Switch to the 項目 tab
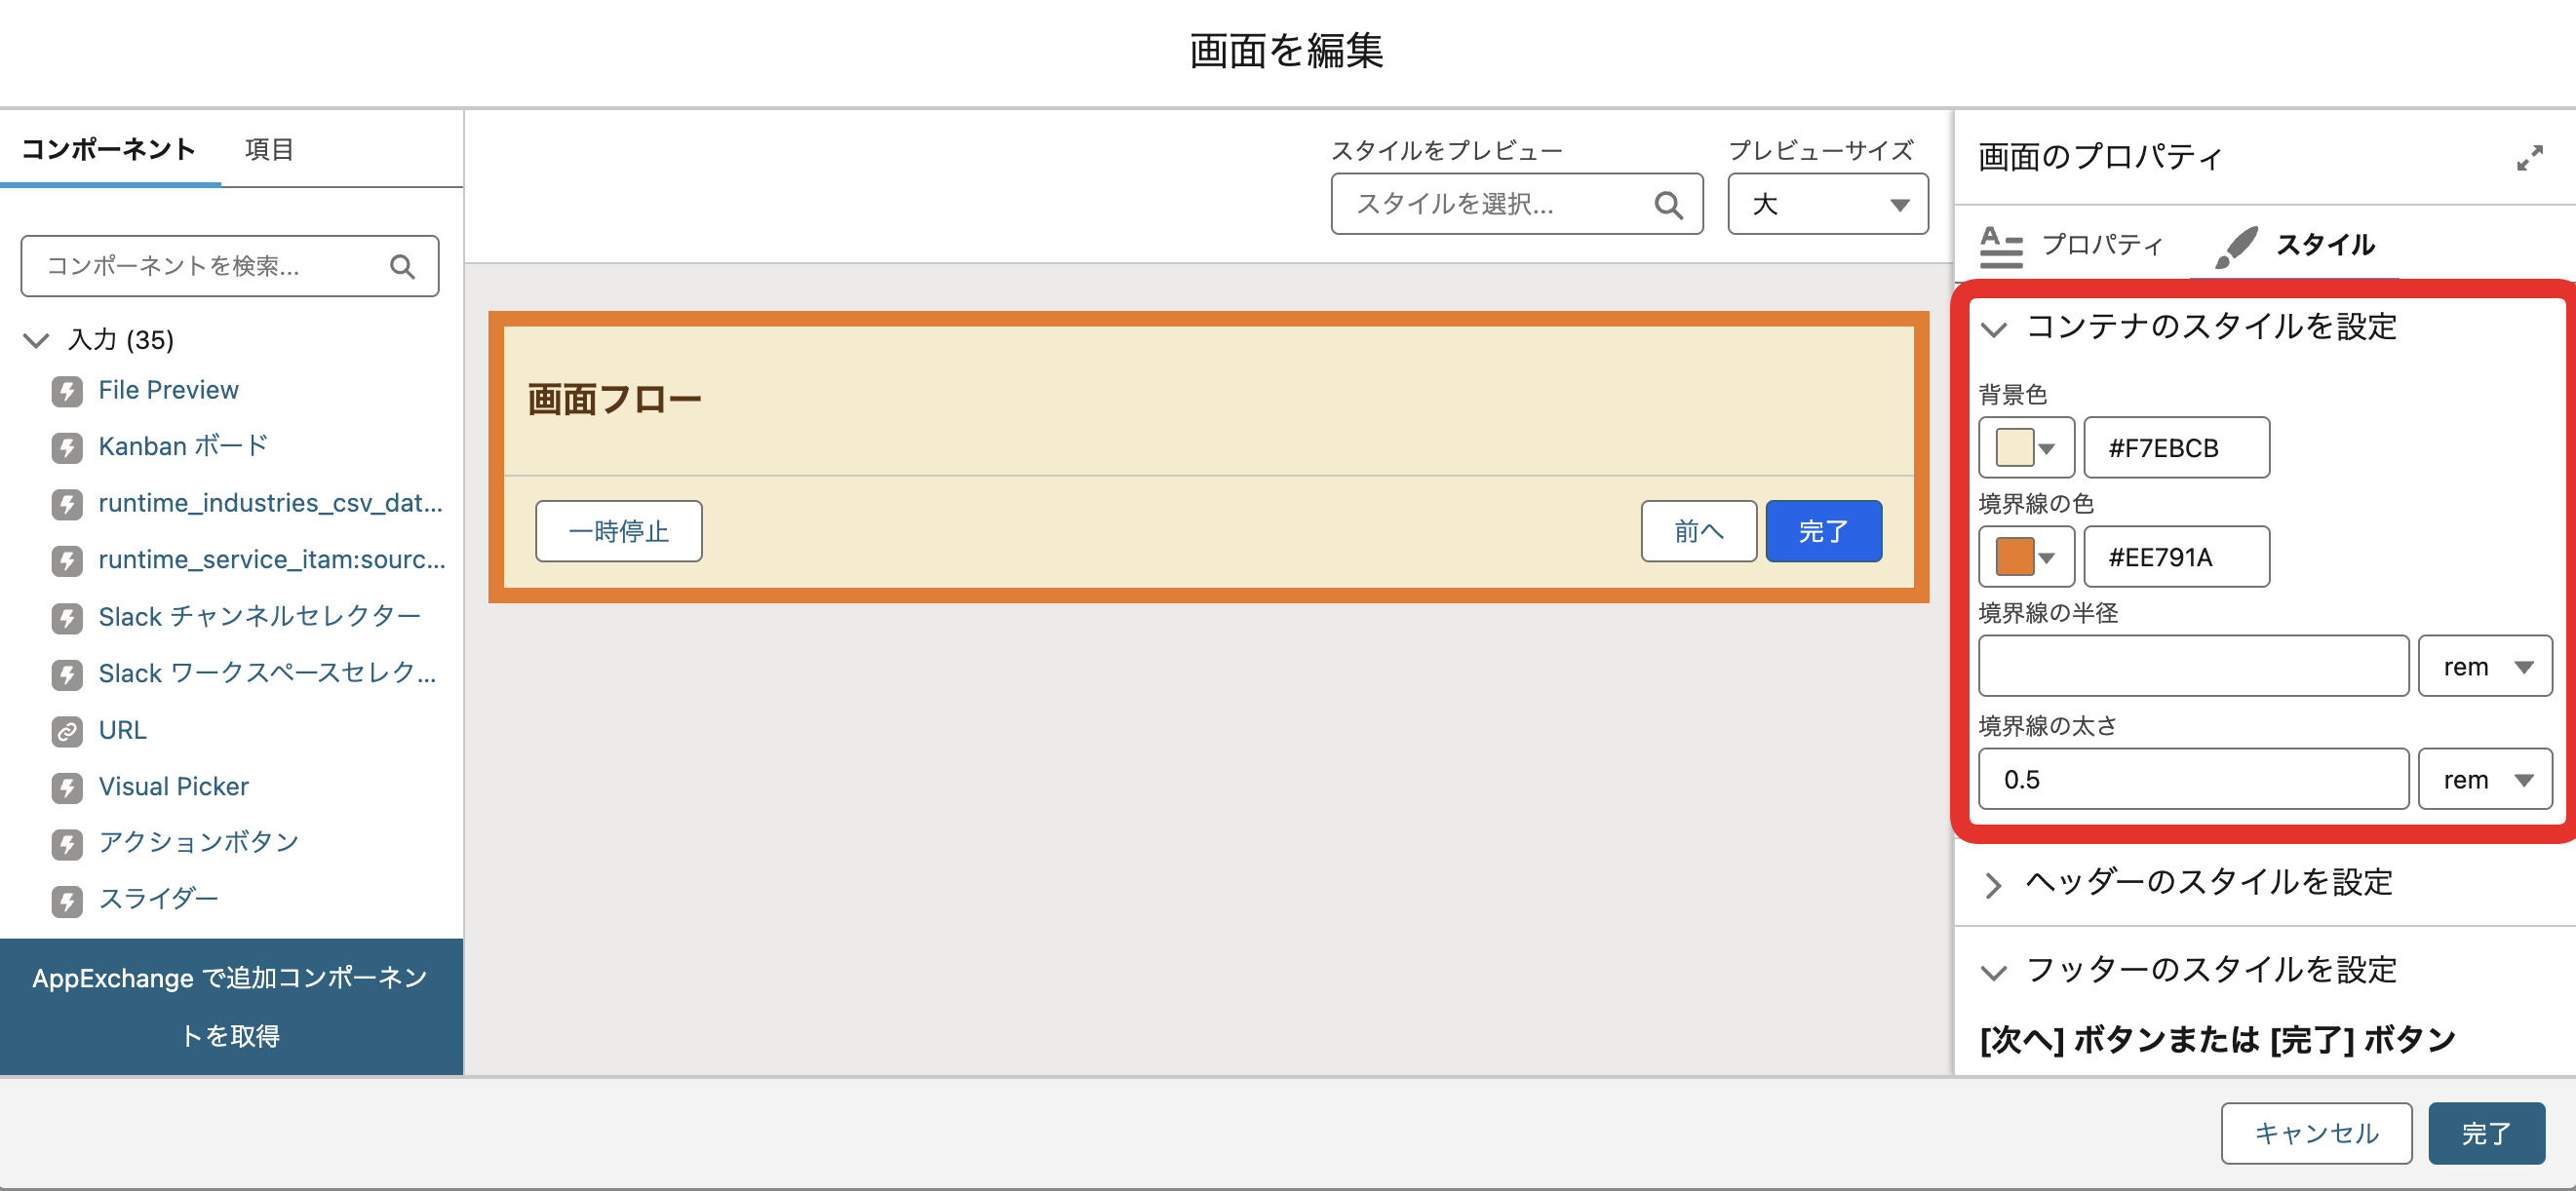 [269, 150]
